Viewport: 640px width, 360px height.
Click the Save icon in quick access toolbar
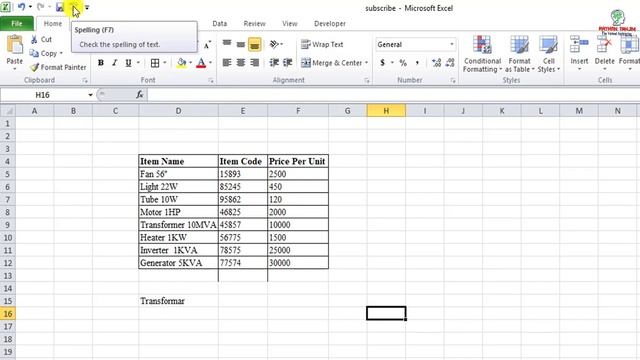click(x=60, y=7)
